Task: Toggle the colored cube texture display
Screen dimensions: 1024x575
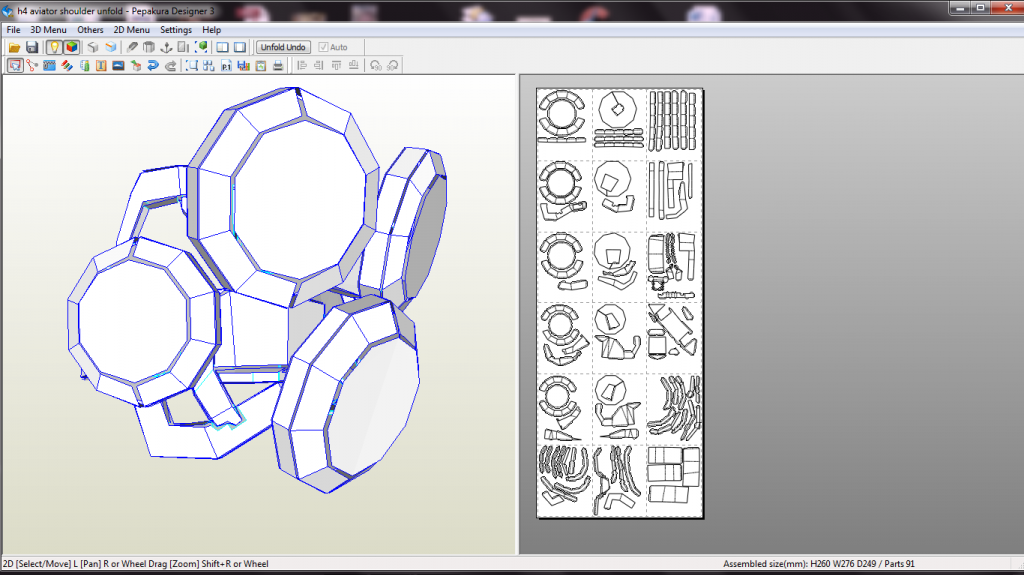Action: coord(71,47)
